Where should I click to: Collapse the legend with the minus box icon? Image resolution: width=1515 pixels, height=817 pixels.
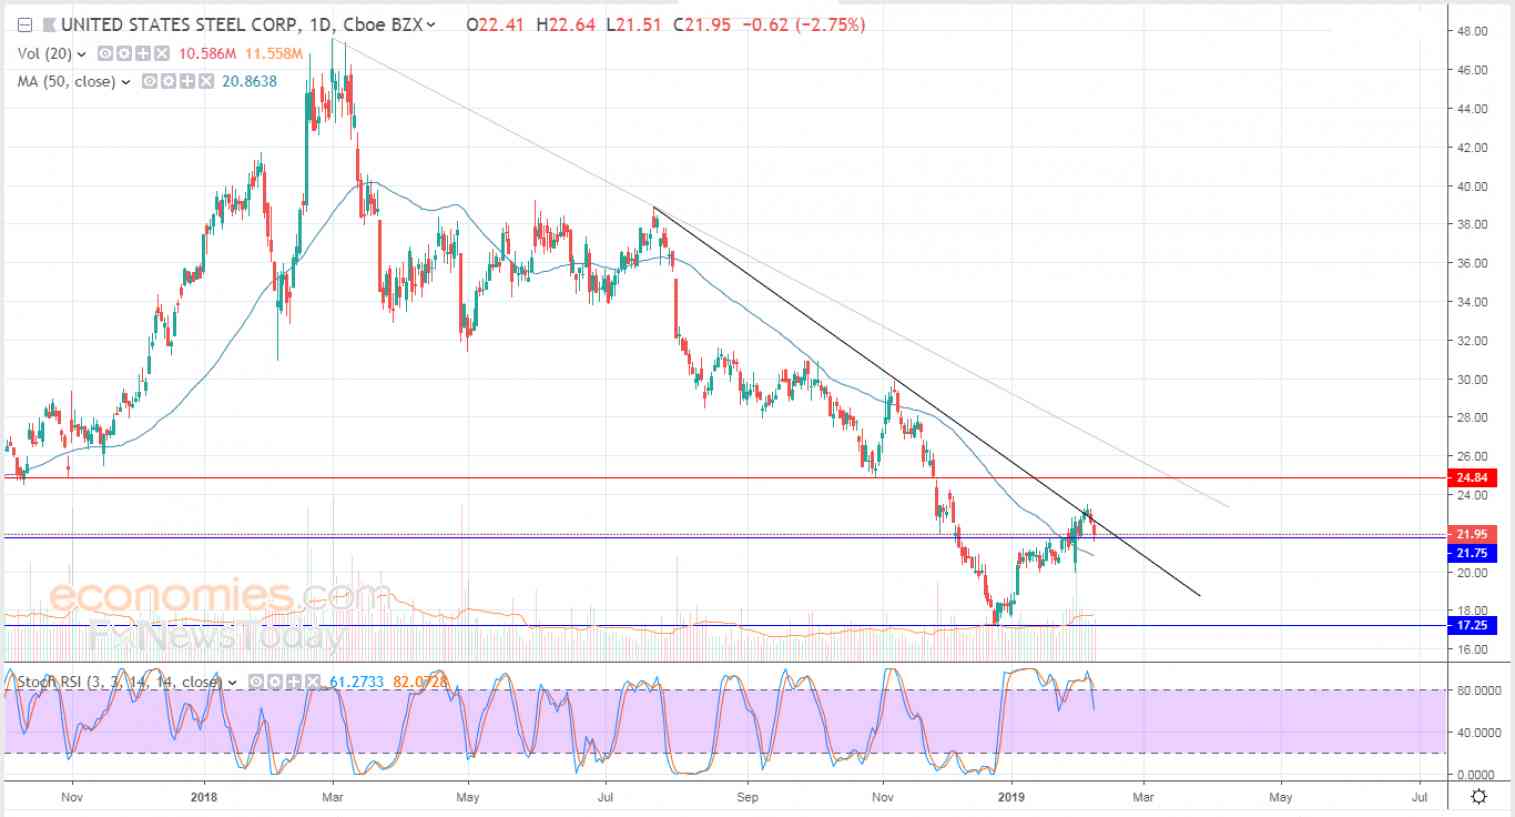pos(25,25)
